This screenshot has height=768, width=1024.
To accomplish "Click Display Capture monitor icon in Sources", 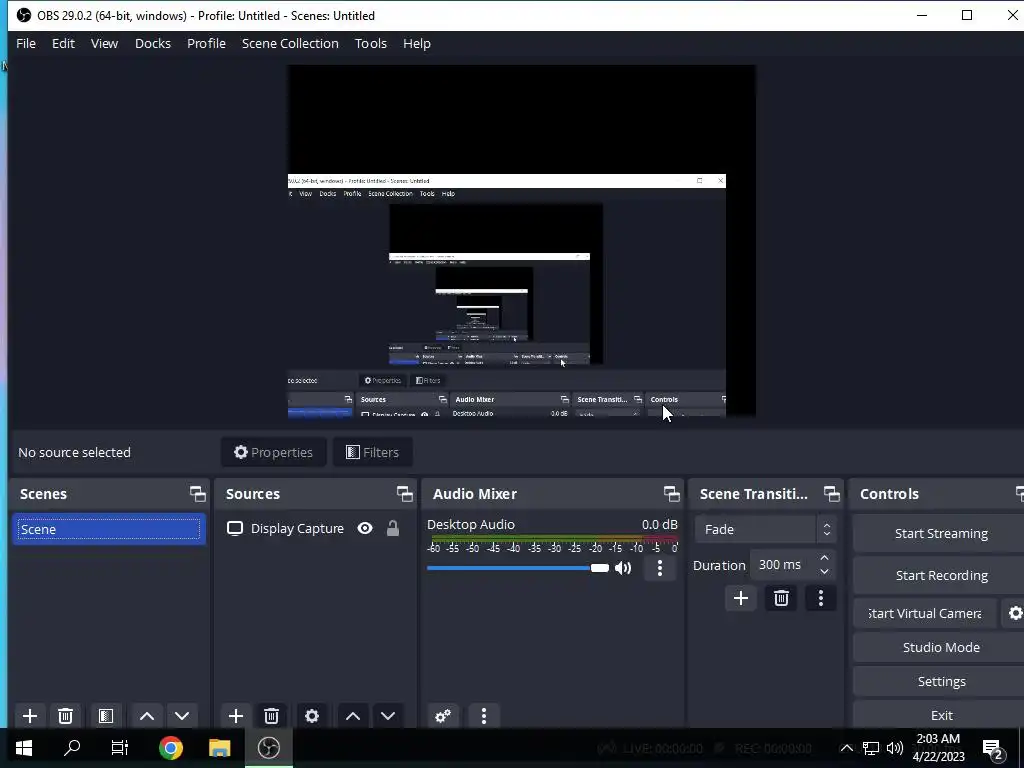I will pyautogui.click(x=234, y=528).
